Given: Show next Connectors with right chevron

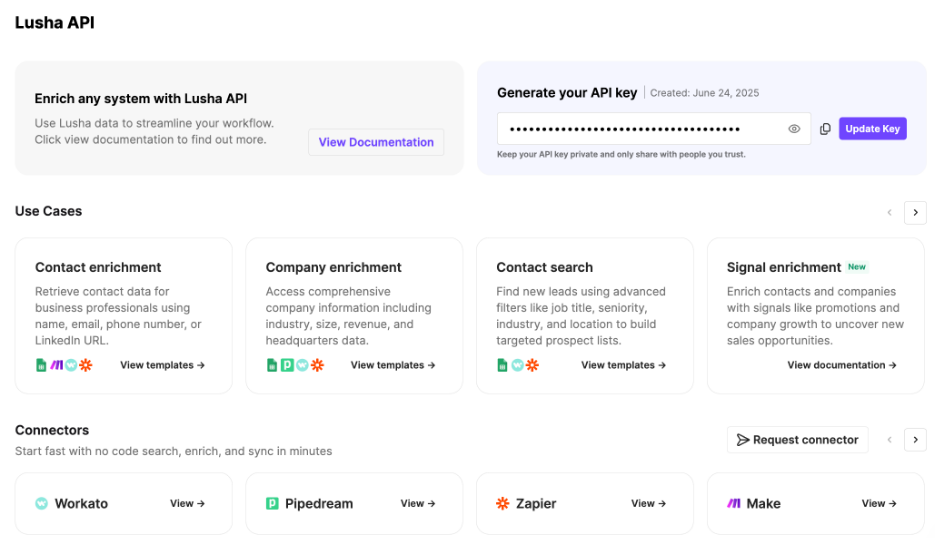Looking at the screenshot, I should [x=915, y=440].
